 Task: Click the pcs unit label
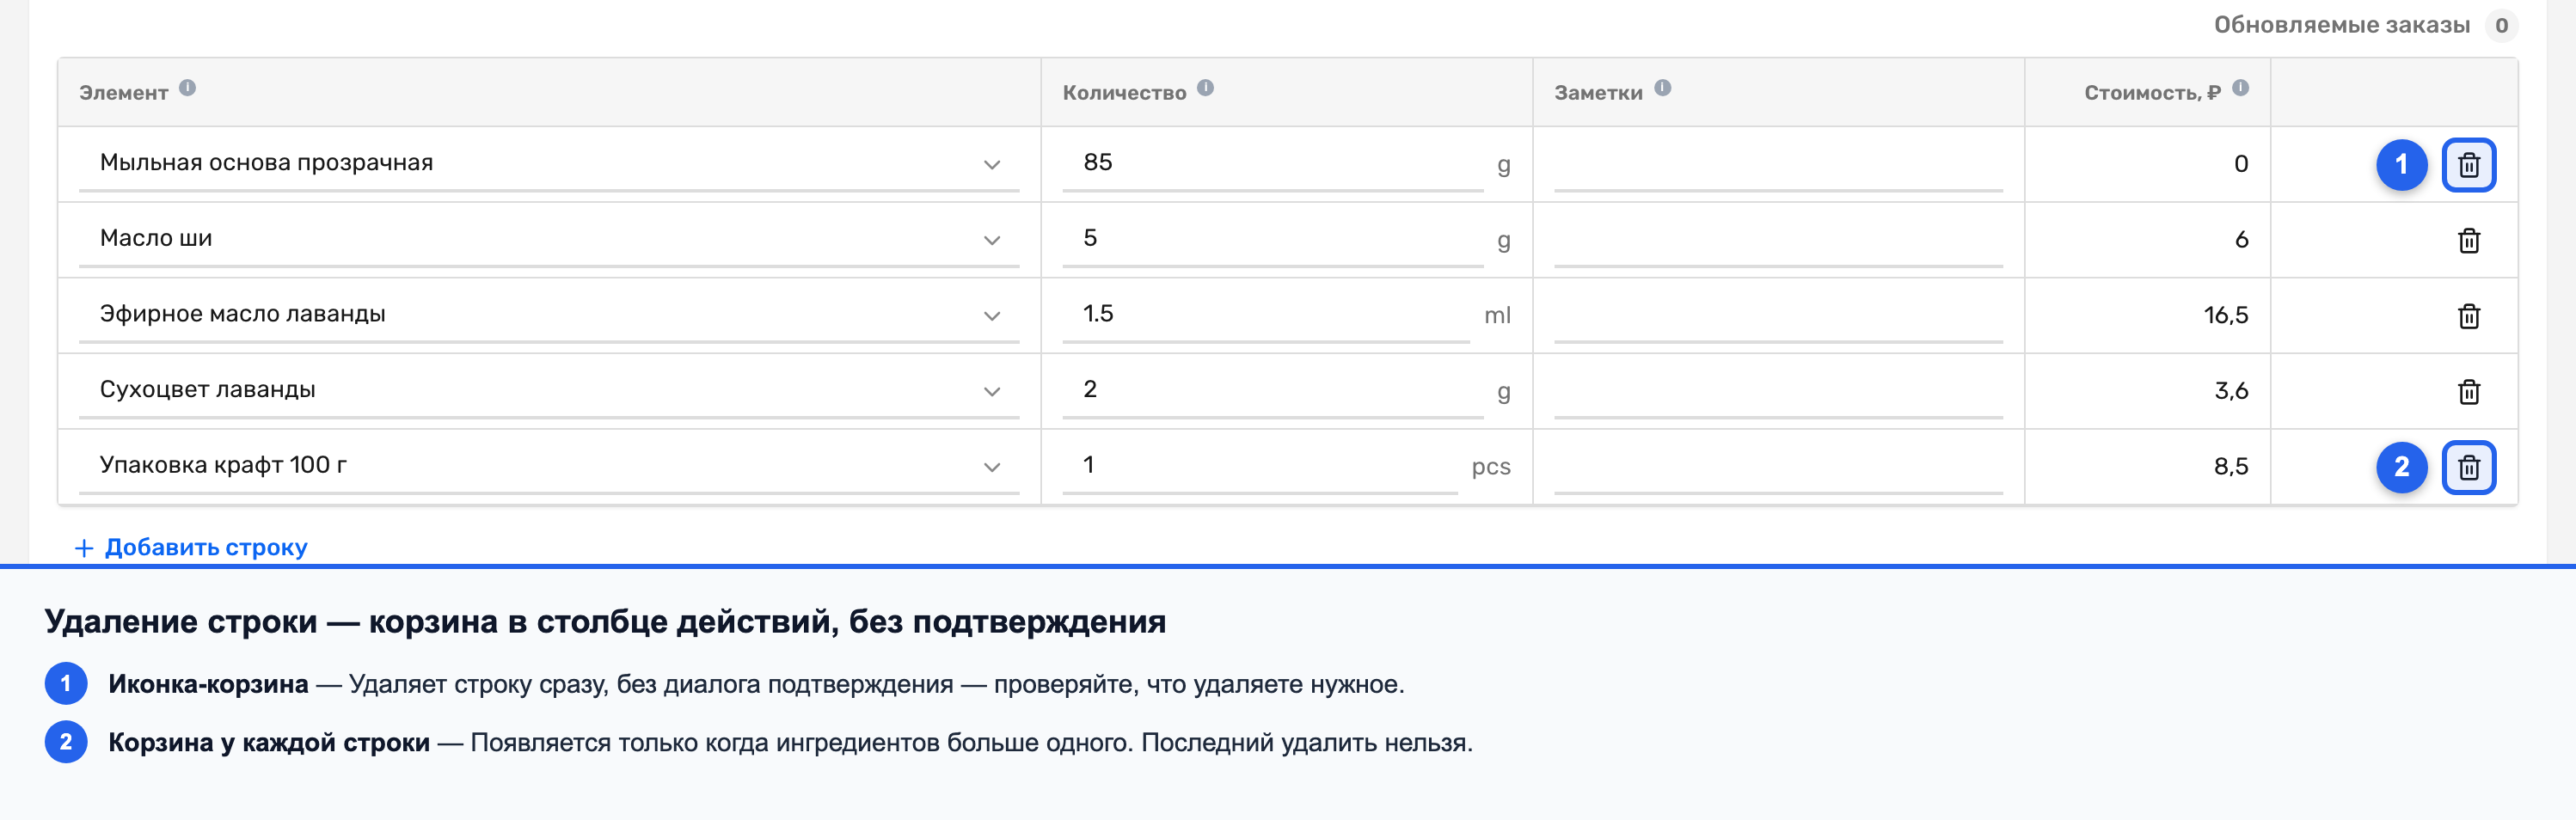1491,467
